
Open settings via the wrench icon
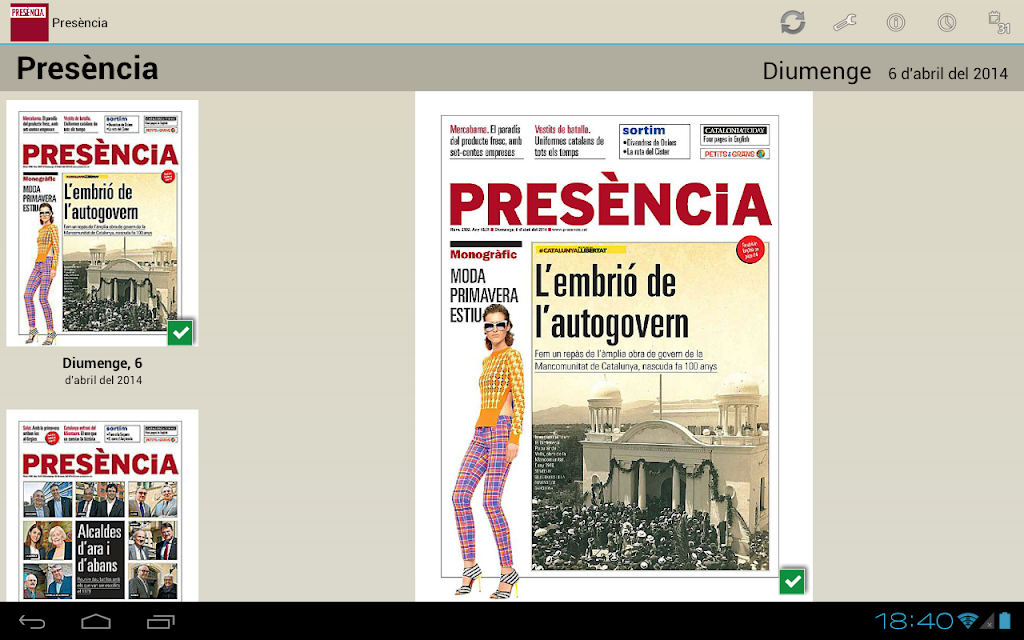[844, 23]
